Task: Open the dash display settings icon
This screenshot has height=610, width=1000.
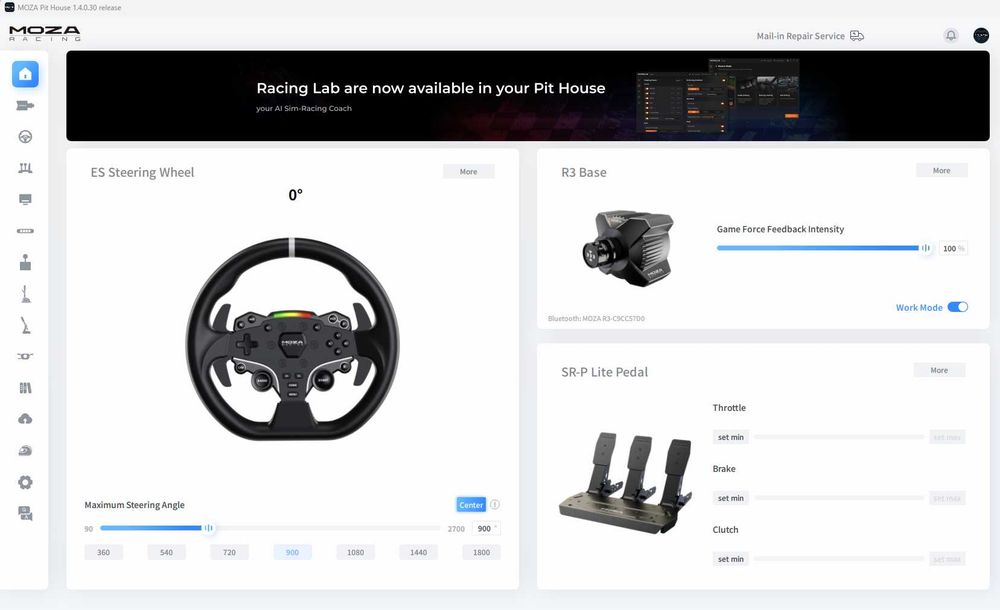Action: point(26,200)
